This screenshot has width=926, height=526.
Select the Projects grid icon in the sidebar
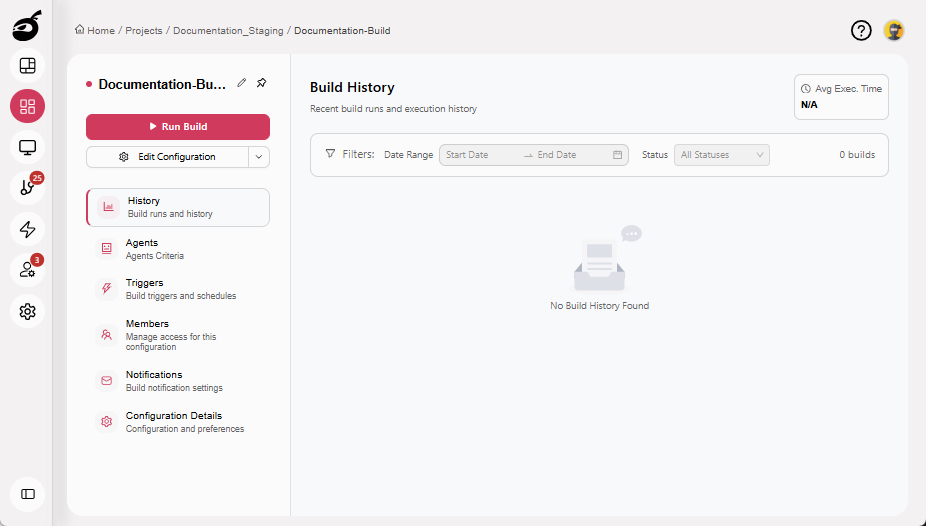click(28, 106)
